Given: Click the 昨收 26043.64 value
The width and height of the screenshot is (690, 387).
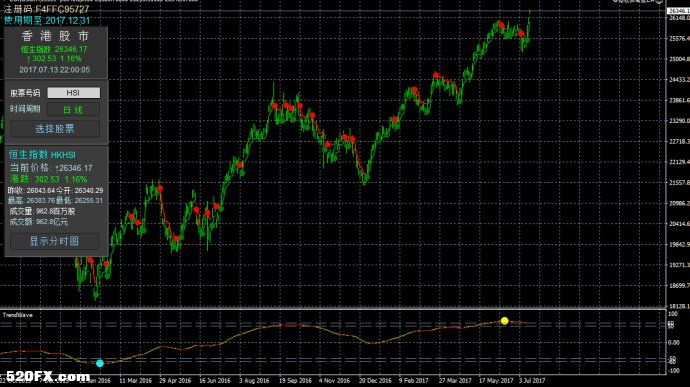Looking at the screenshot, I should click(31, 190).
